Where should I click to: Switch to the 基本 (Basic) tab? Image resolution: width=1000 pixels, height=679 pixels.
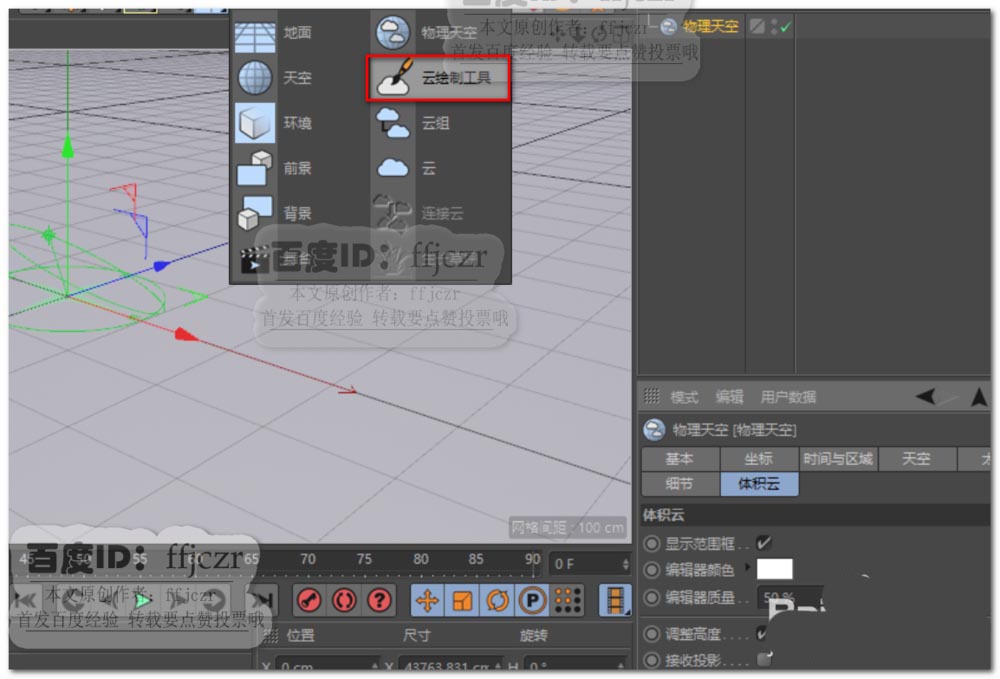click(x=680, y=458)
